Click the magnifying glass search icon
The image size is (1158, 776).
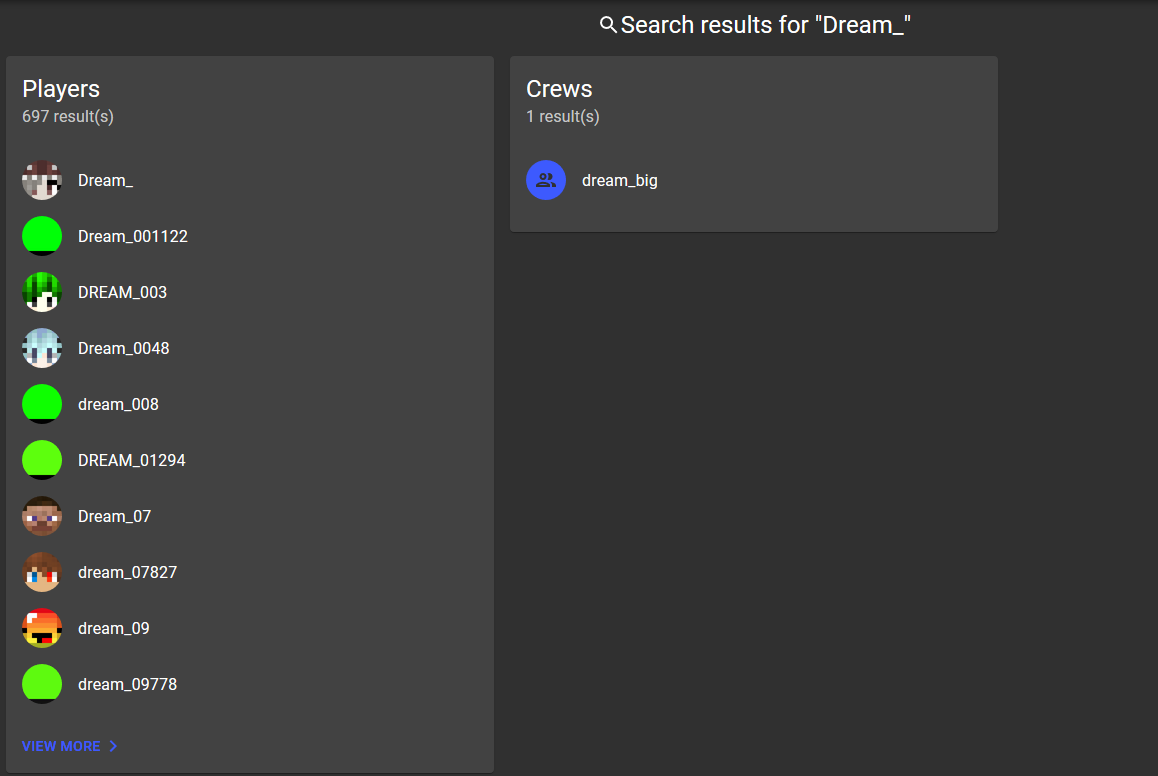tap(608, 25)
